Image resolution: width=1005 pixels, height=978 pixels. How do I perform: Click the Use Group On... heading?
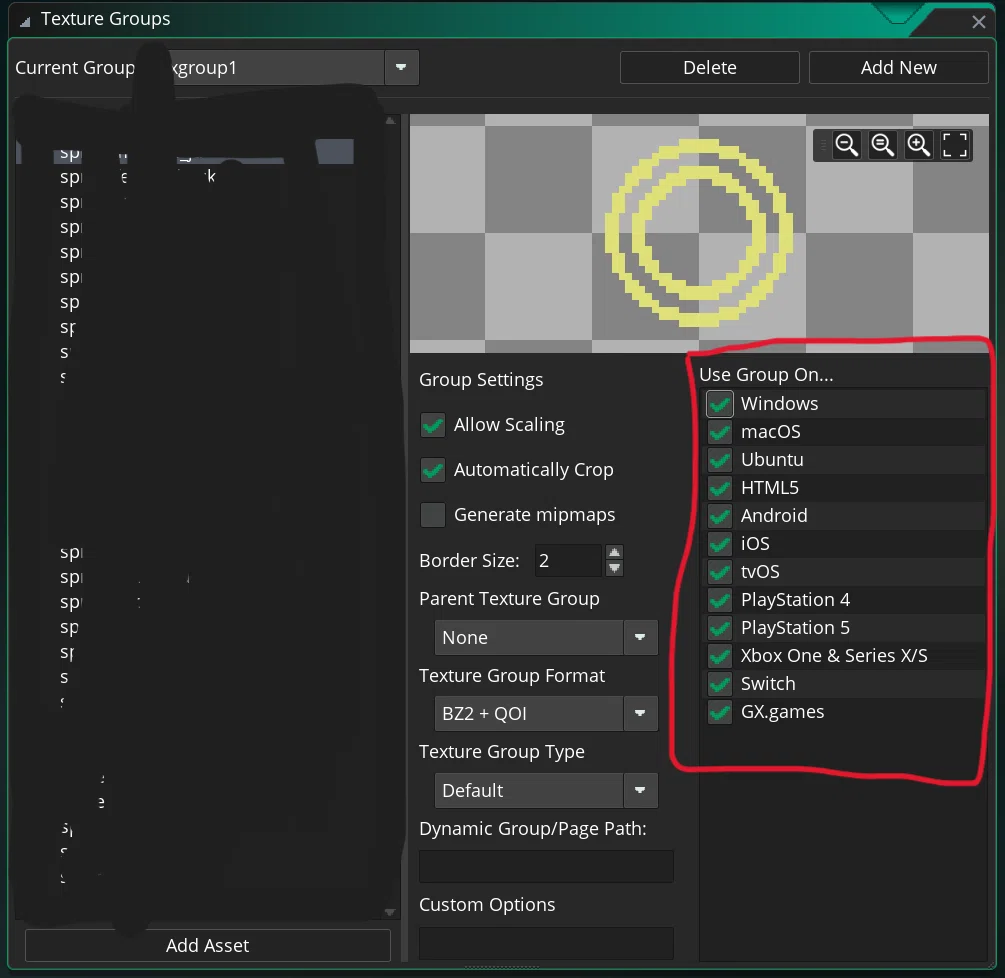click(x=766, y=374)
